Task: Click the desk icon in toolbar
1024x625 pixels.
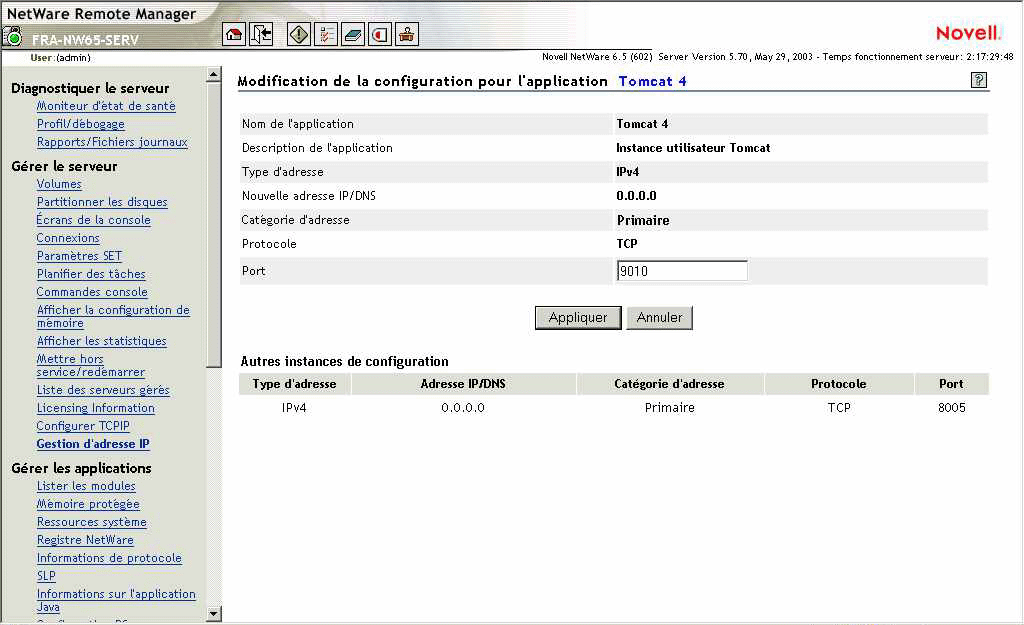Action: point(406,34)
